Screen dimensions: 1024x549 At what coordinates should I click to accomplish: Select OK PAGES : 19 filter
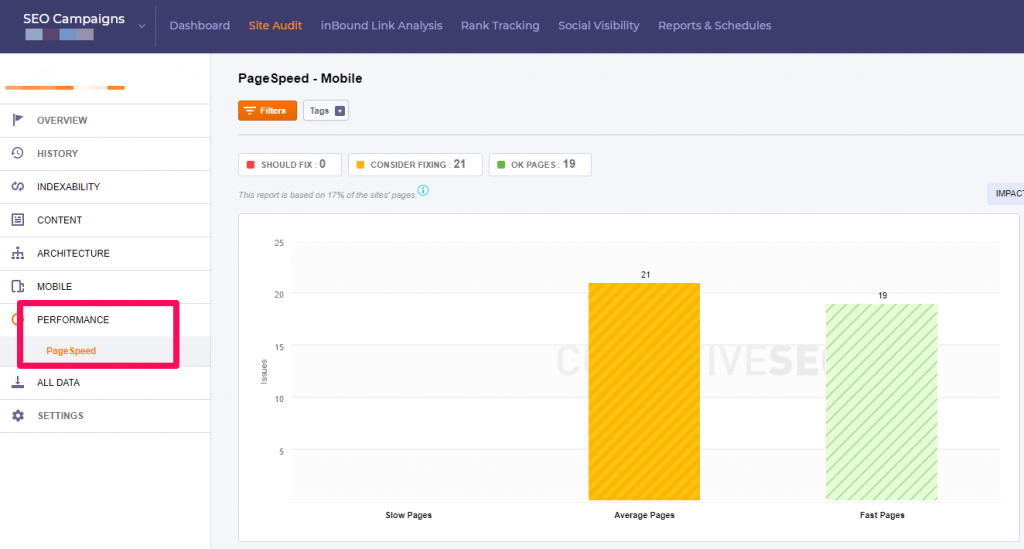(540, 165)
